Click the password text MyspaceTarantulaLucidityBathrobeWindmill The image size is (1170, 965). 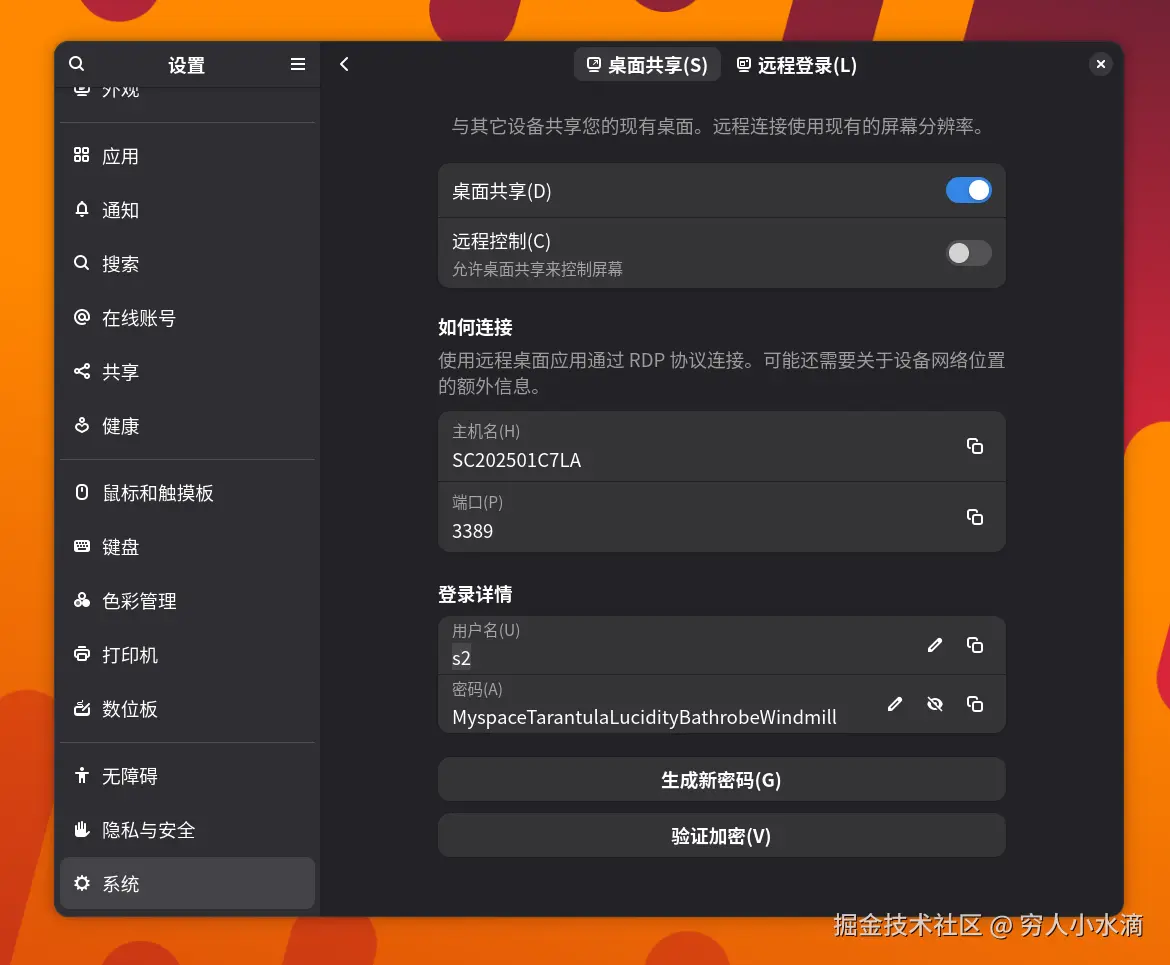click(x=644, y=717)
